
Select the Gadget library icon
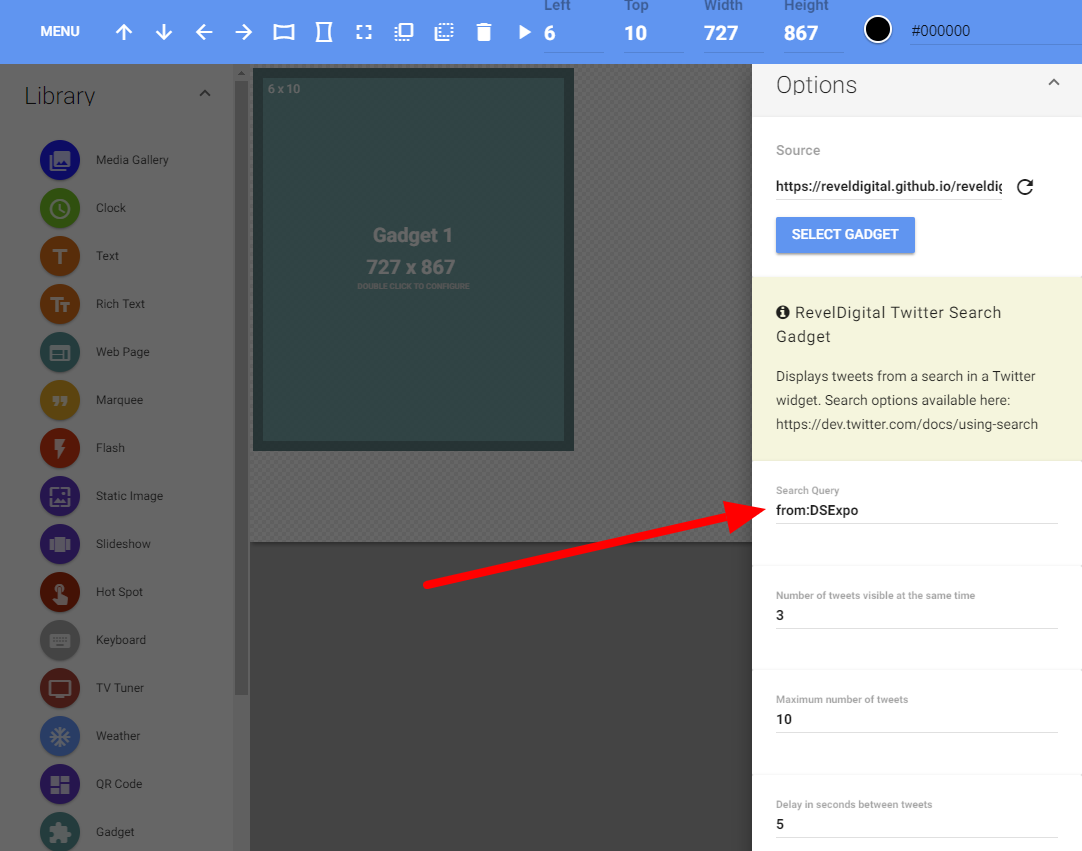tap(60, 832)
